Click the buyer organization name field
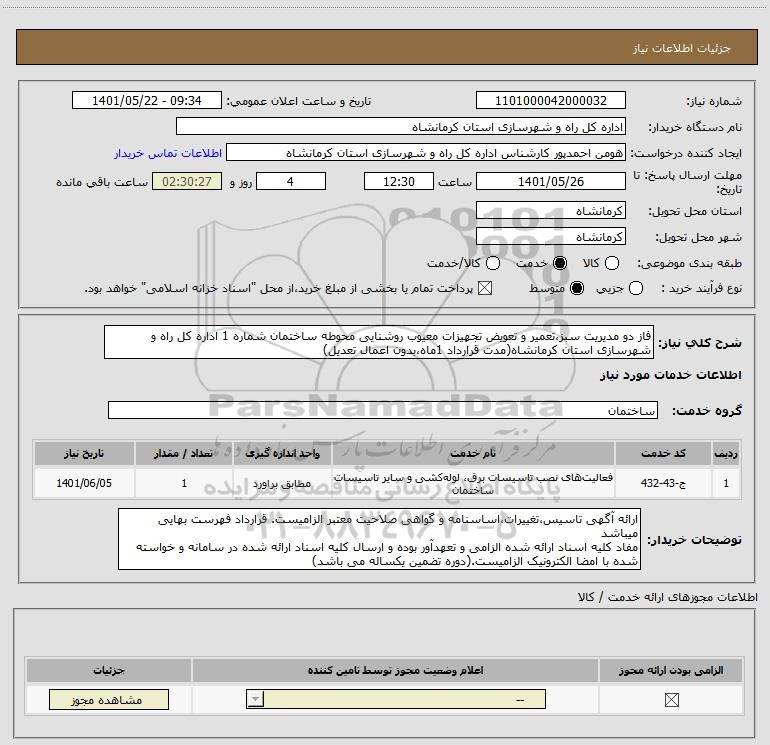 (401, 127)
